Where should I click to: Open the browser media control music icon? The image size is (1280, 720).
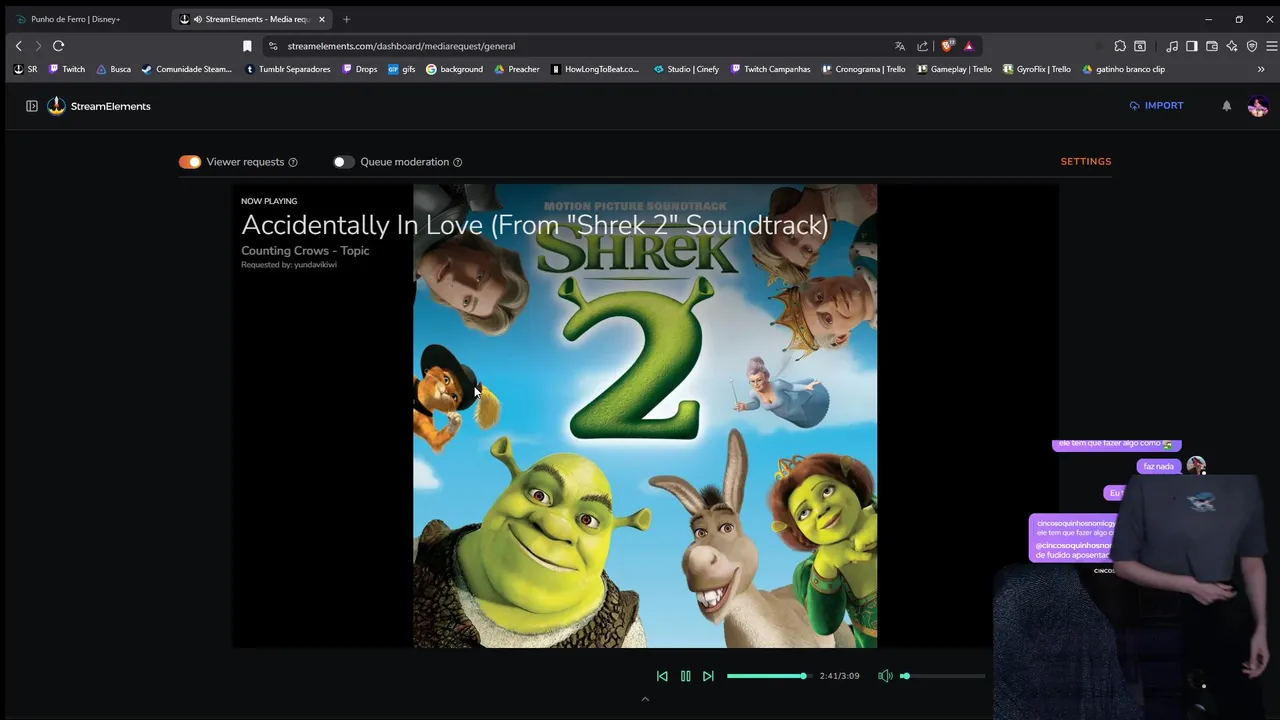1172,46
